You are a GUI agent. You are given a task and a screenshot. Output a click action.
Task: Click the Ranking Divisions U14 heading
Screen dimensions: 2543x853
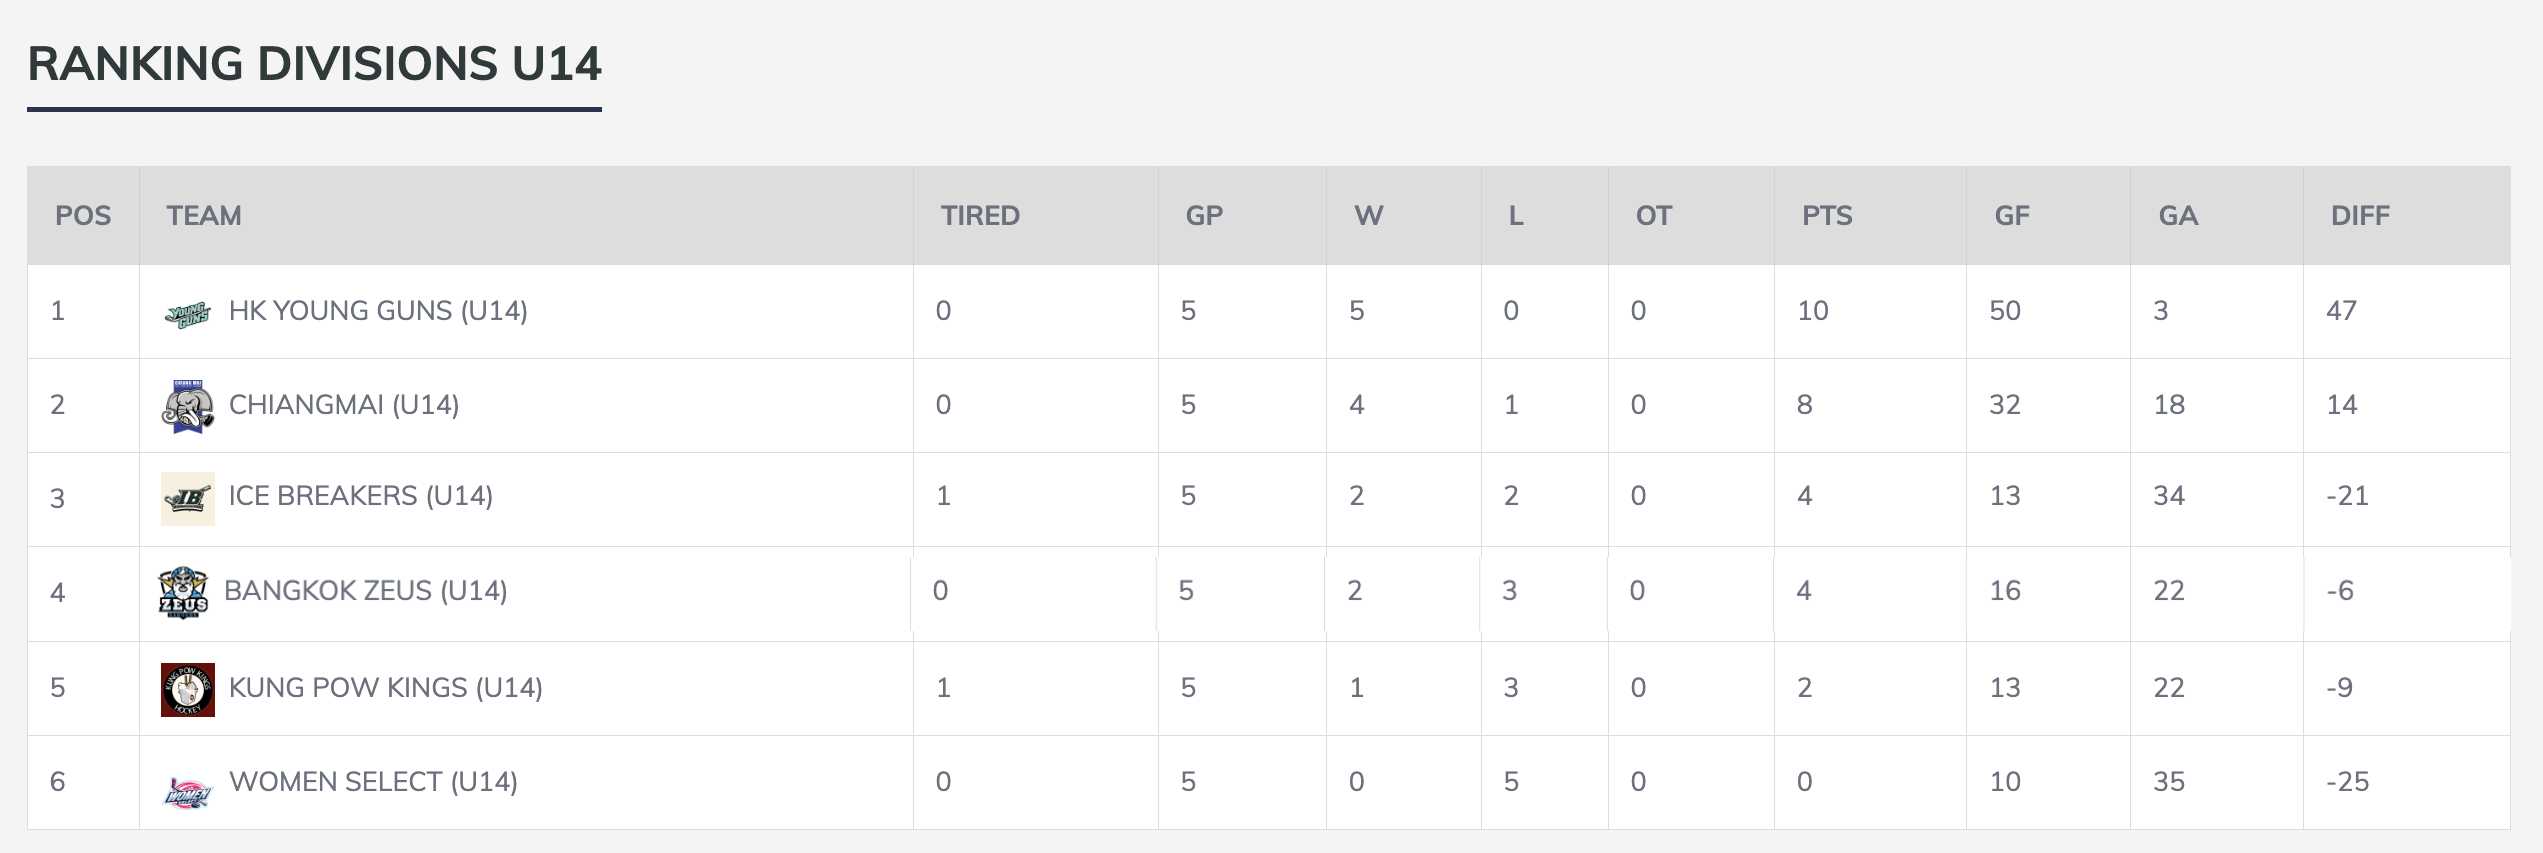(x=314, y=64)
